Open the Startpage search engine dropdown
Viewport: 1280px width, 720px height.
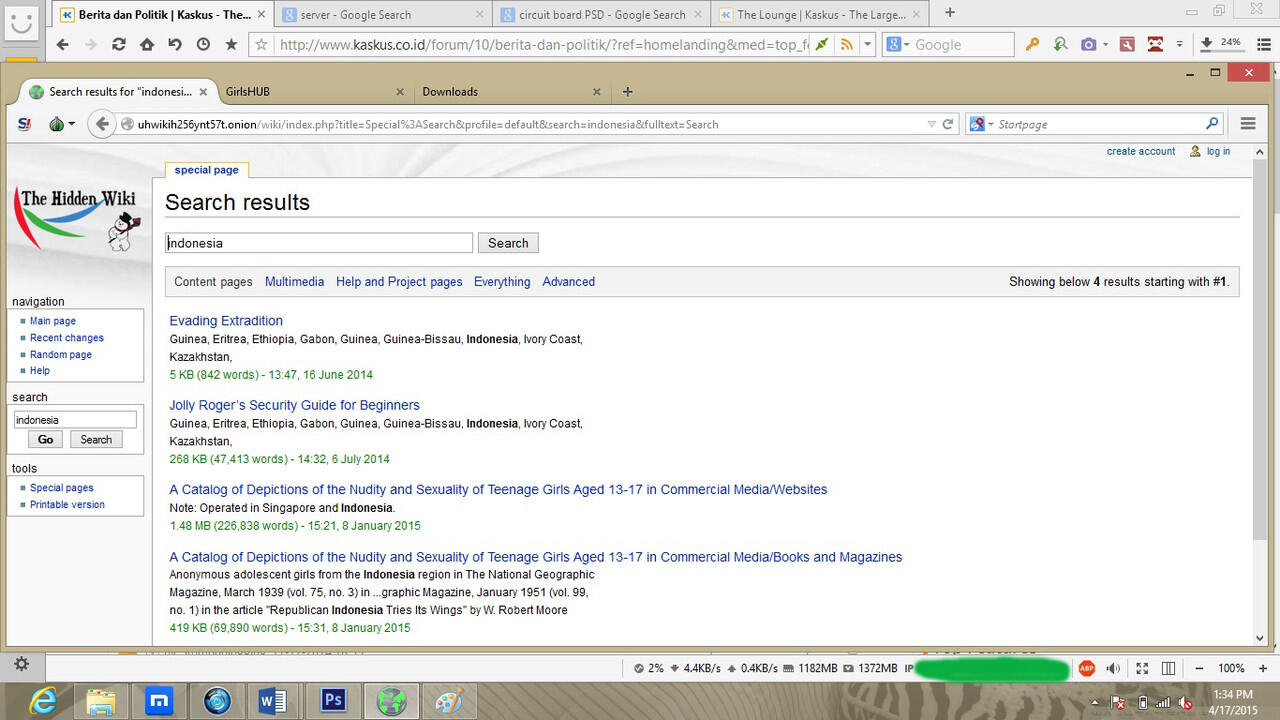click(982, 124)
